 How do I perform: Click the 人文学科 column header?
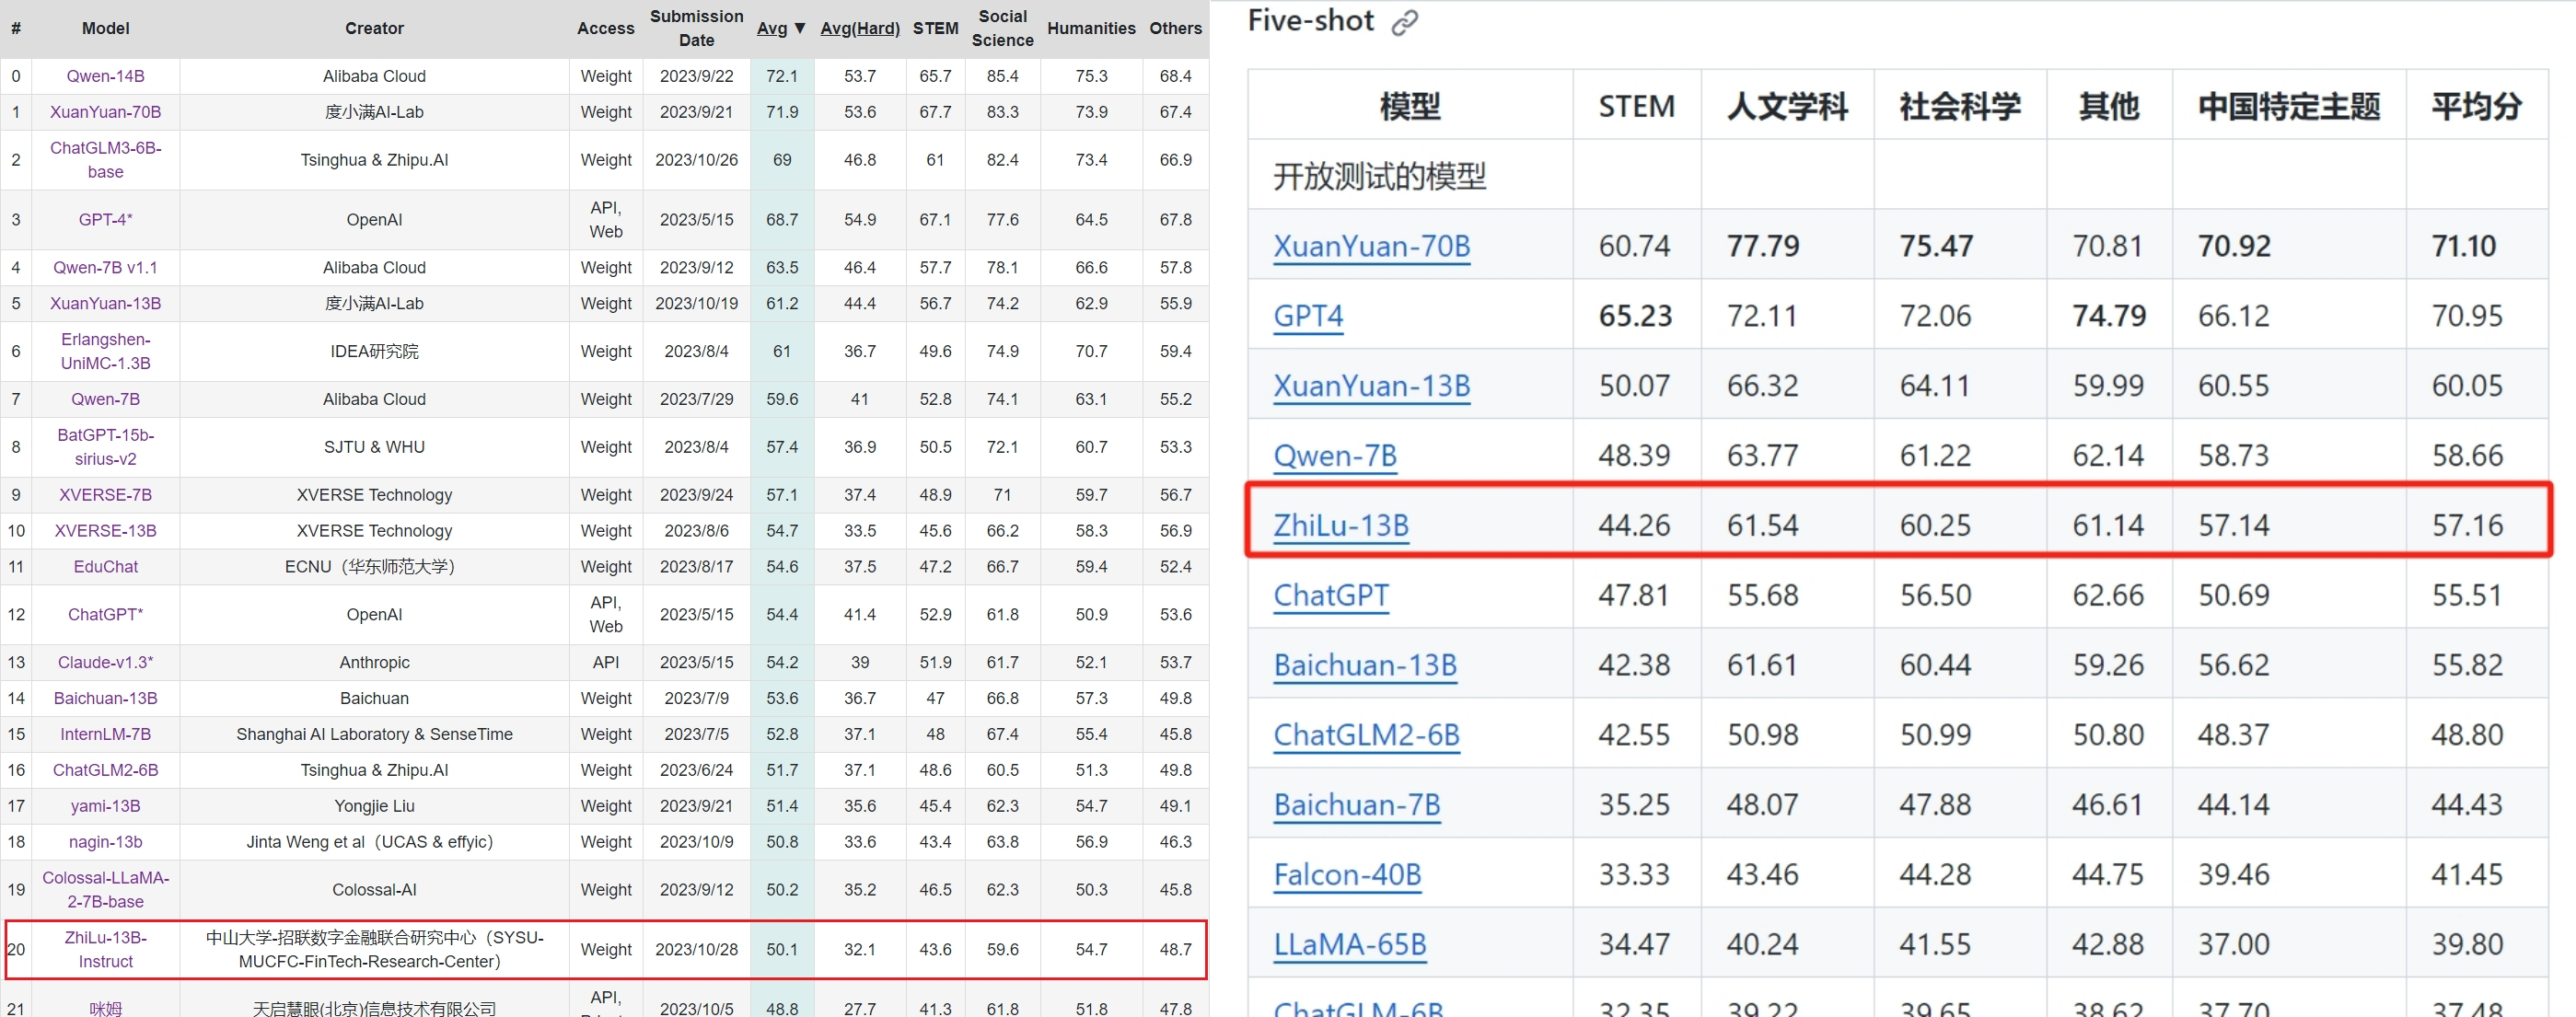coord(1788,106)
